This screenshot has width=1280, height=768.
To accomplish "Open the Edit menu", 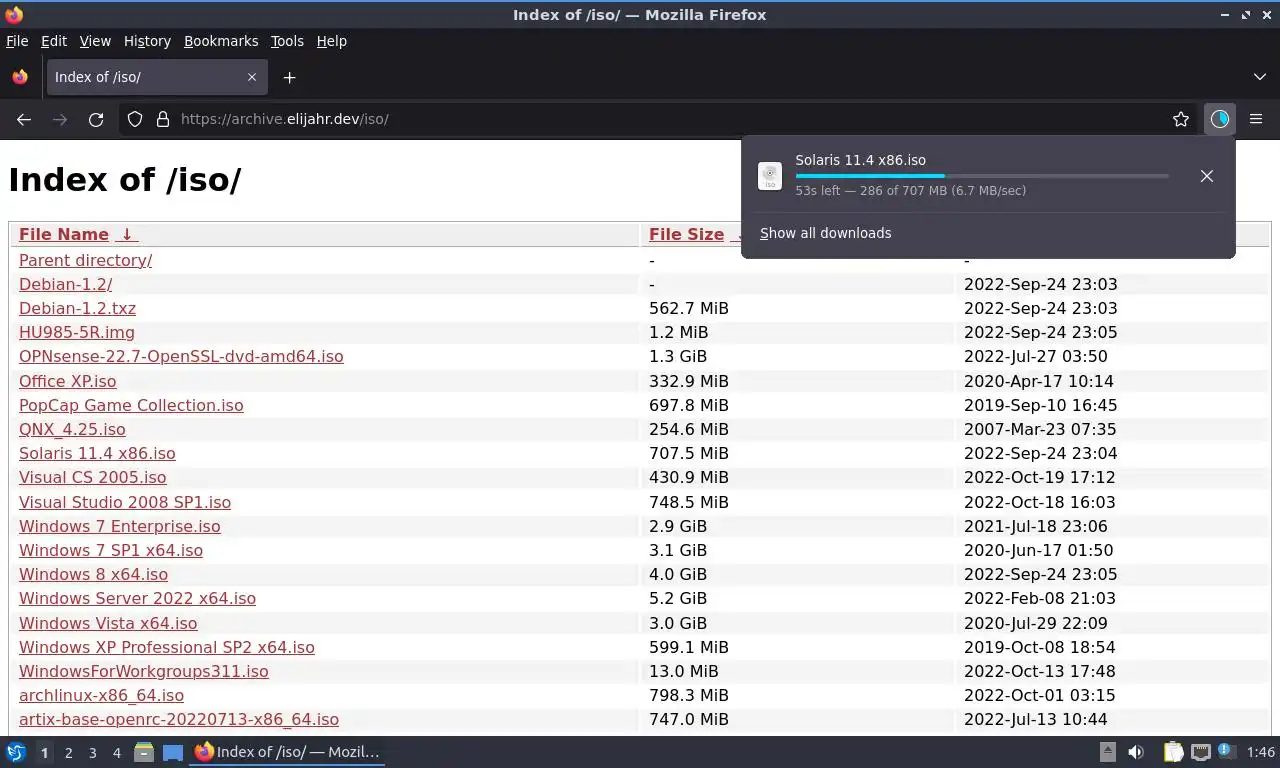I will coord(54,41).
